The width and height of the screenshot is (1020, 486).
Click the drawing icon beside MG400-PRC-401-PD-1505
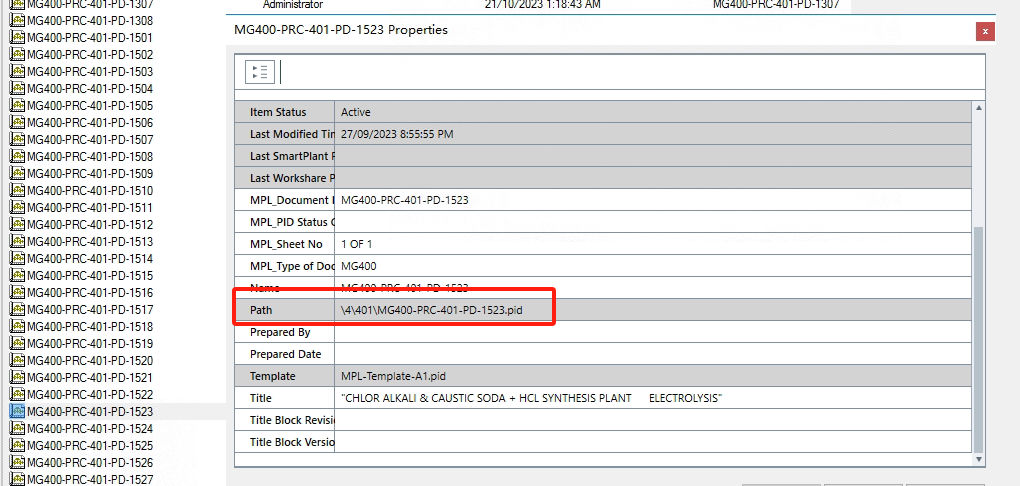click(17, 105)
